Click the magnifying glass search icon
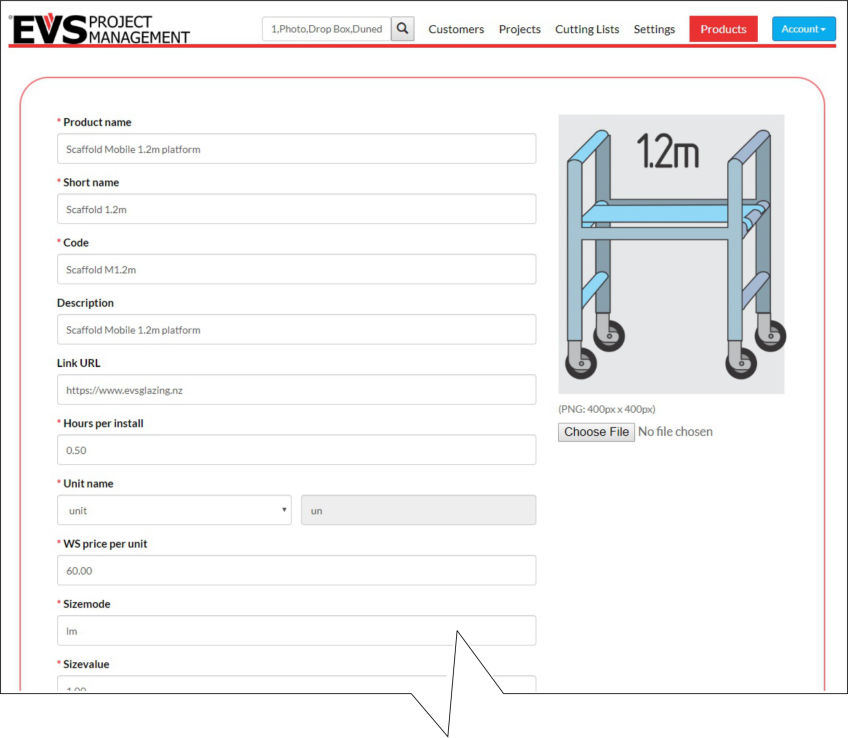Screen dimensions: 848x738 [x=402, y=29]
